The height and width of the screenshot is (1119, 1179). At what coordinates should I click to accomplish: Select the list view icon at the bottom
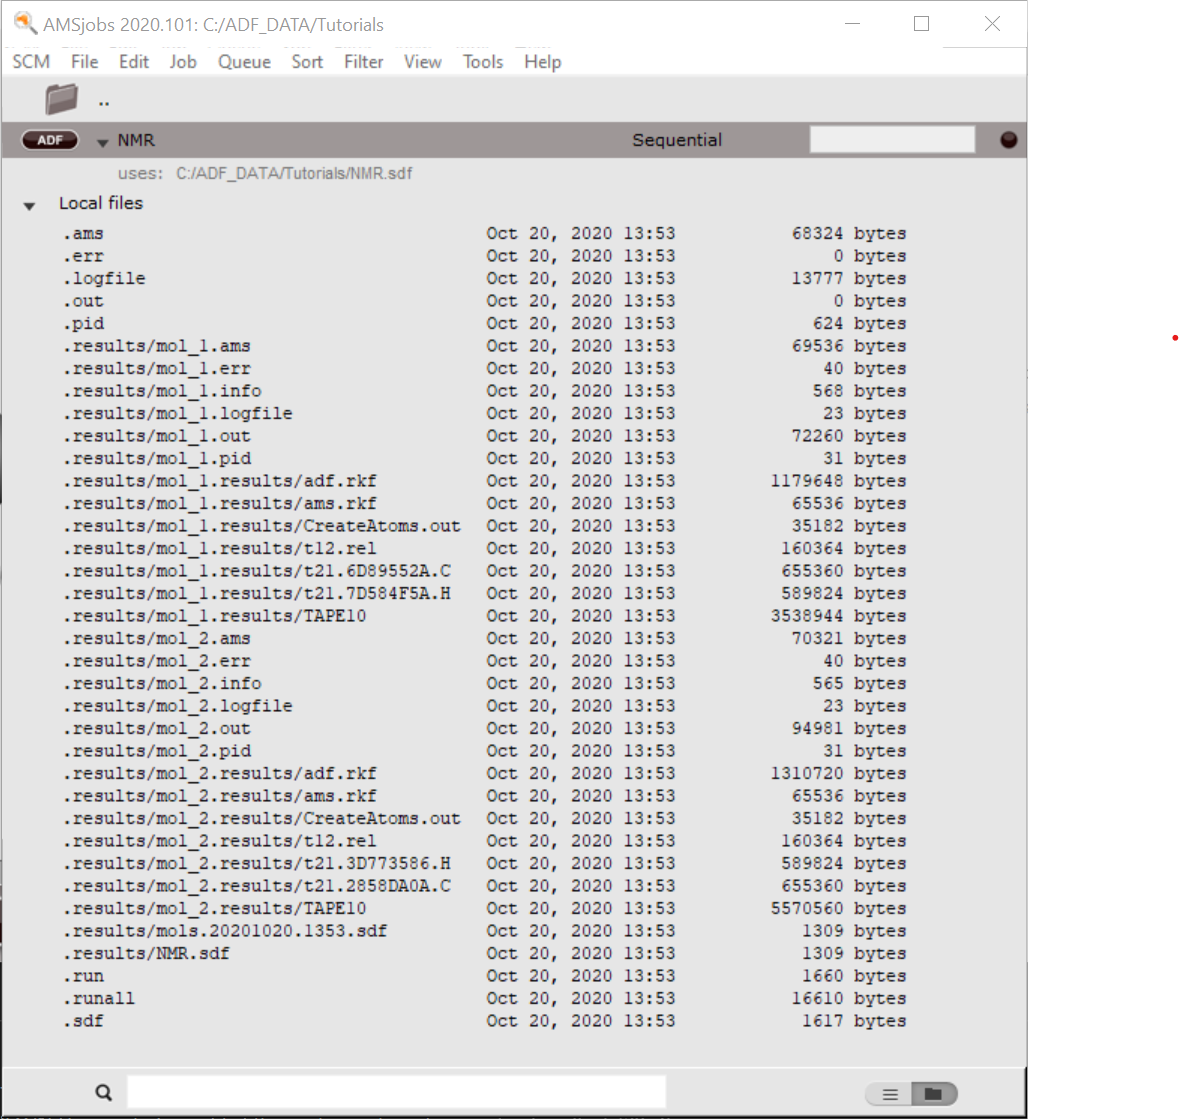pos(889,1094)
